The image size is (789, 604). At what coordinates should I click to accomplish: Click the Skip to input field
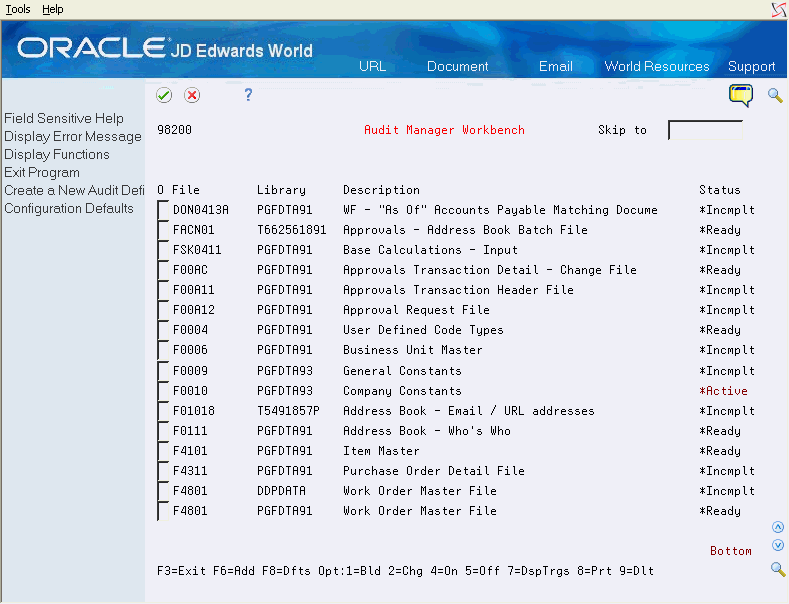pyautogui.click(x=705, y=130)
